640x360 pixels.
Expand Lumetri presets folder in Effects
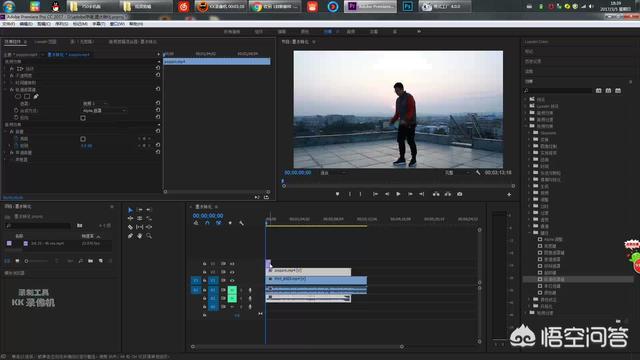(x=526, y=106)
